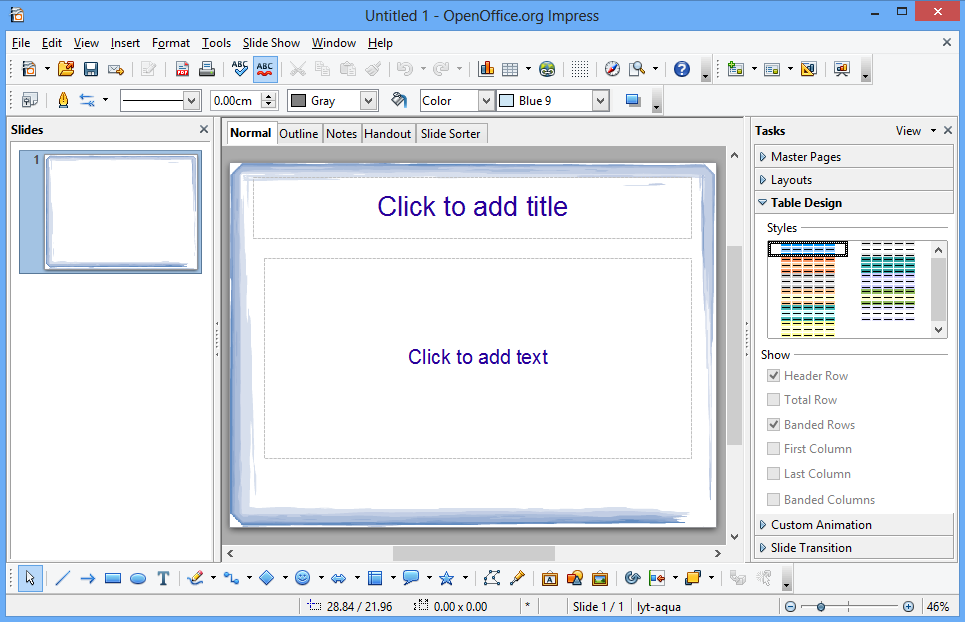Open the OpenOffice Help icon
965x622 pixels.
coord(682,69)
